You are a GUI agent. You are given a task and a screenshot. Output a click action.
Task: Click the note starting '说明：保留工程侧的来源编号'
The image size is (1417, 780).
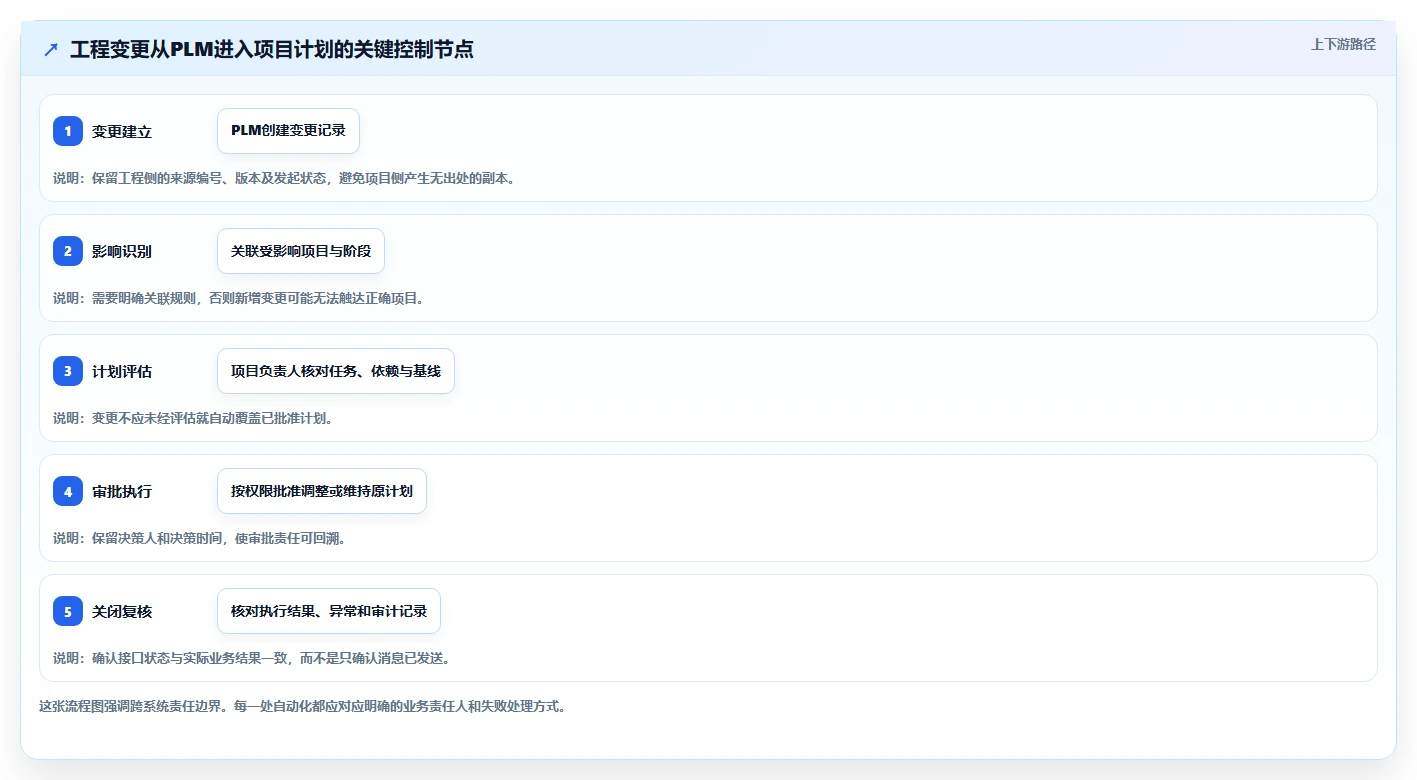pyautogui.click(x=284, y=178)
